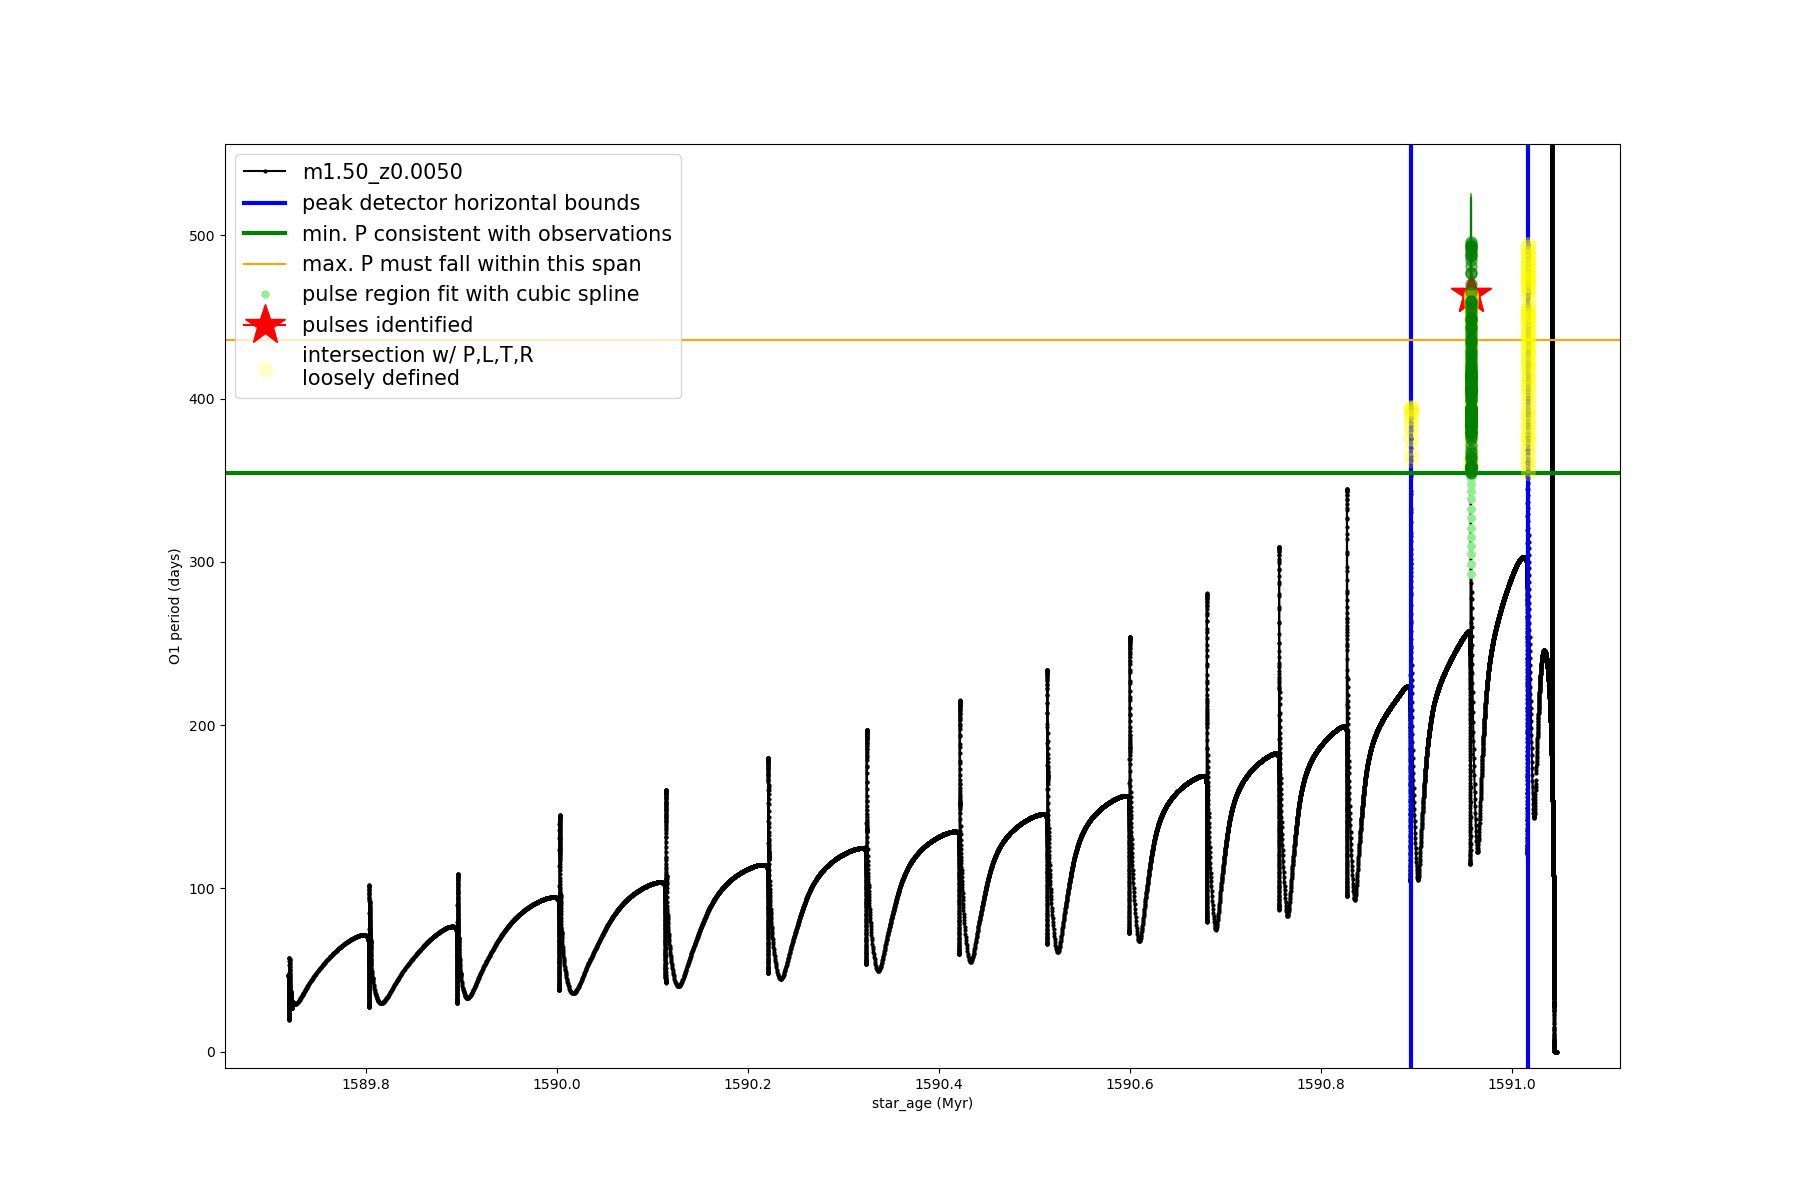The height and width of the screenshot is (1200, 1800).
Task: Click the 500 tick label on y-axis
Action: [202, 236]
